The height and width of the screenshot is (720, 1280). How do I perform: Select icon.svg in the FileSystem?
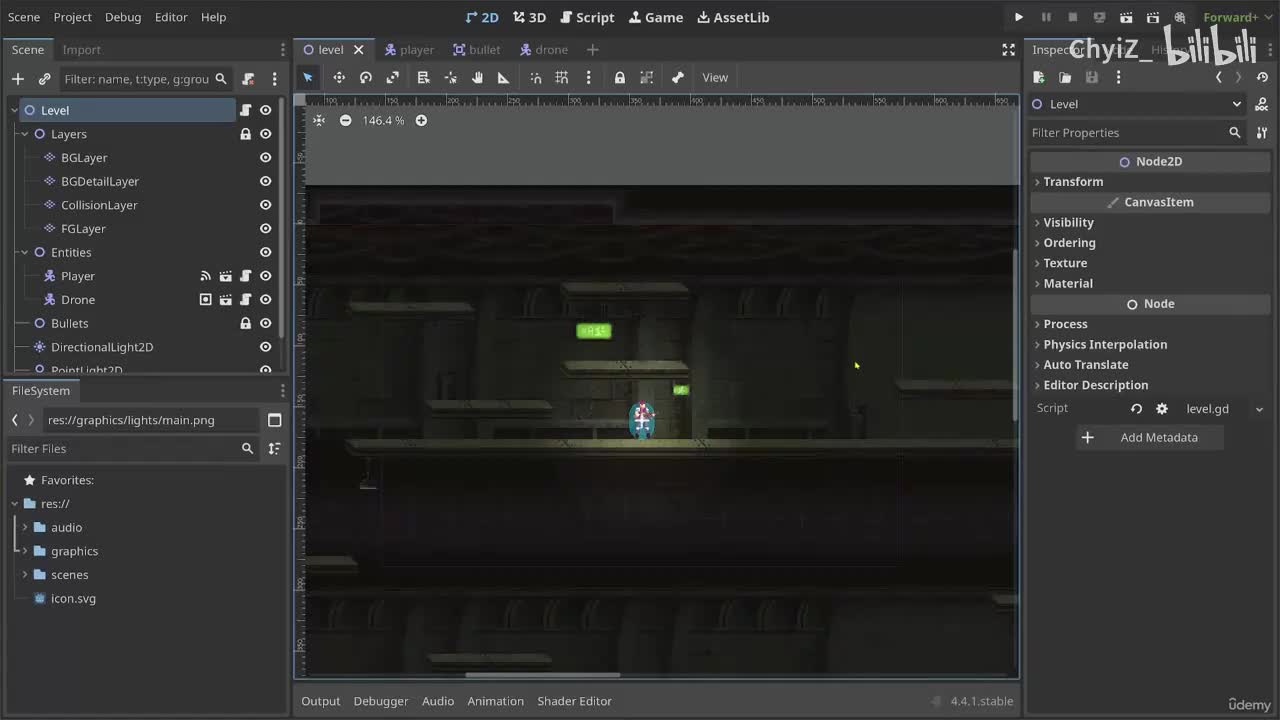(74, 599)
